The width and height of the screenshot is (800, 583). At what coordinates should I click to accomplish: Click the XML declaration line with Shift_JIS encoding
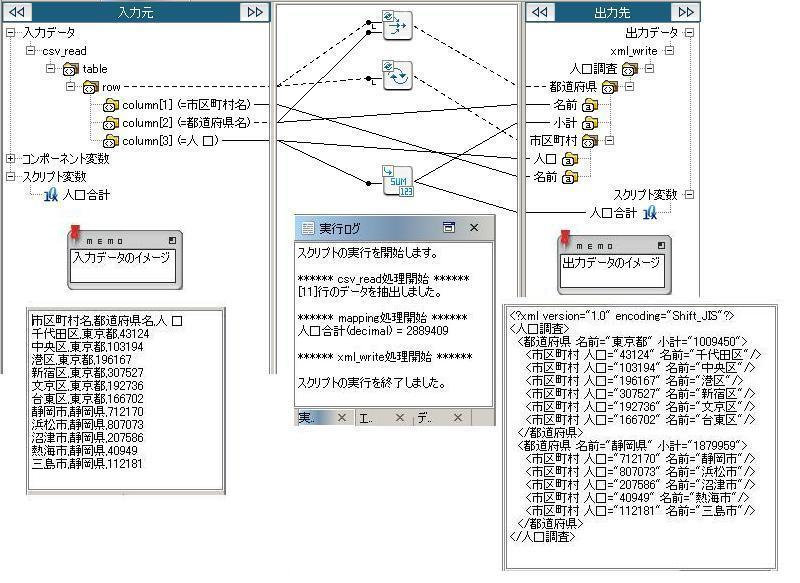point(622,316)
